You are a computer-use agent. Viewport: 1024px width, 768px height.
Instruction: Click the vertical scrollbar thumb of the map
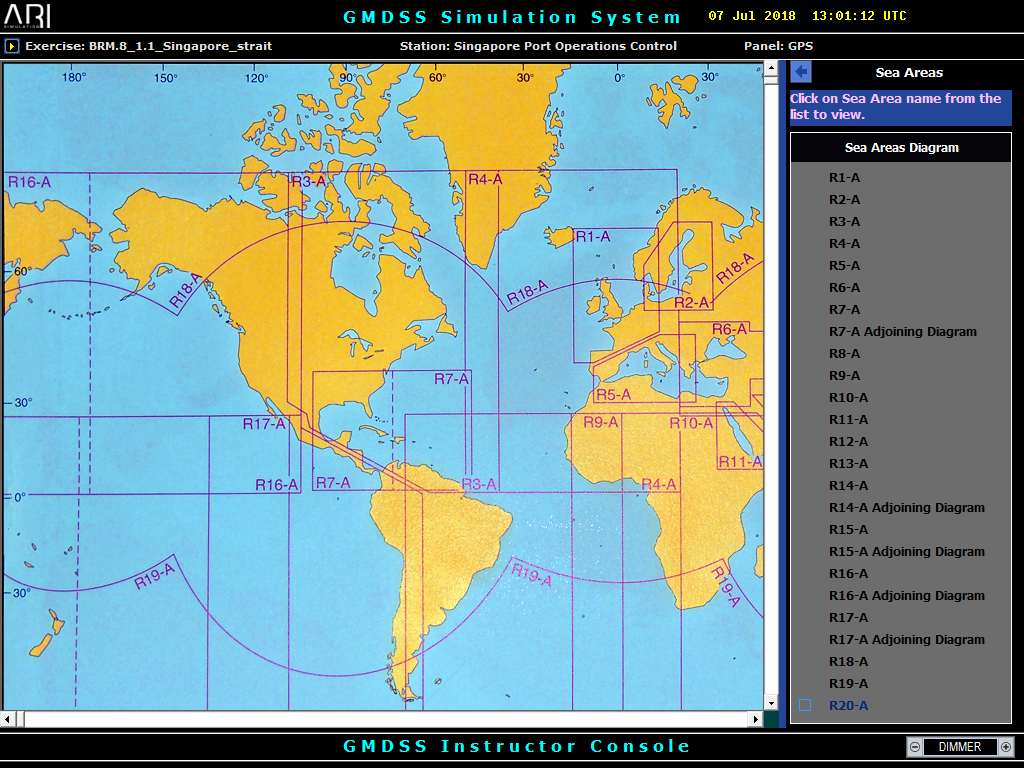(x=771, y=80)
